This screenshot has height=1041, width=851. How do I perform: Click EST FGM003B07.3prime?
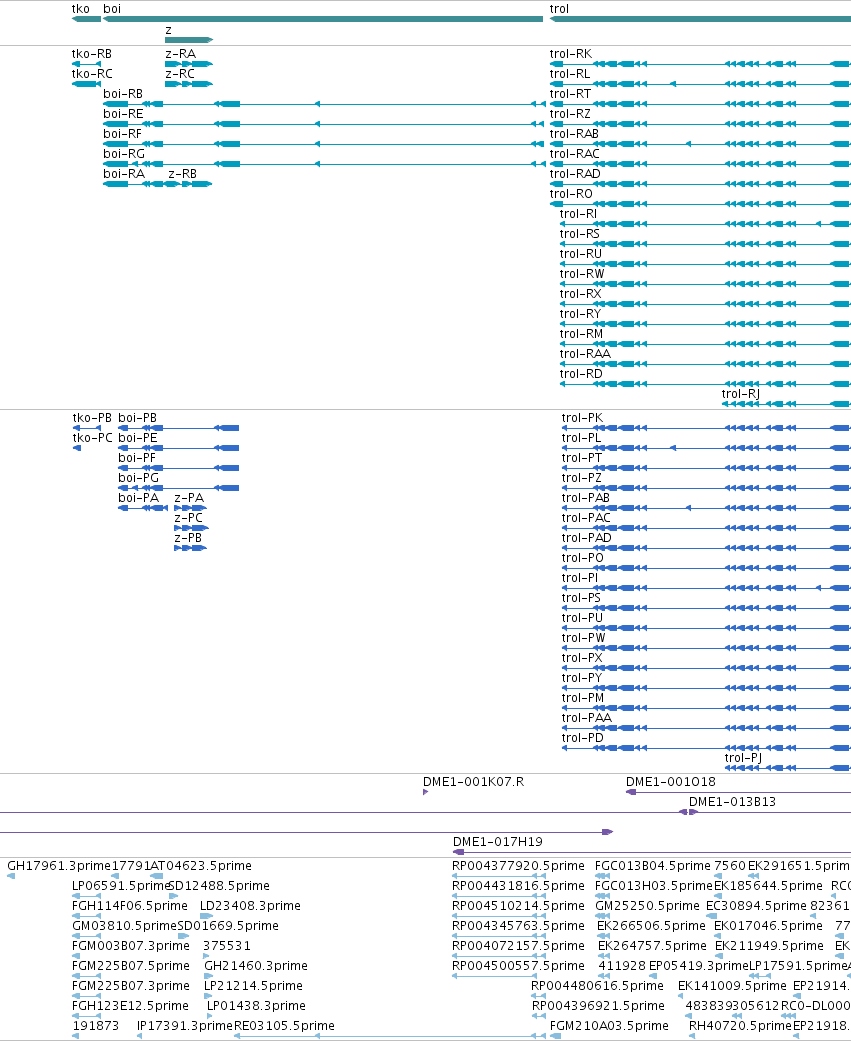[x=131, y=946]
